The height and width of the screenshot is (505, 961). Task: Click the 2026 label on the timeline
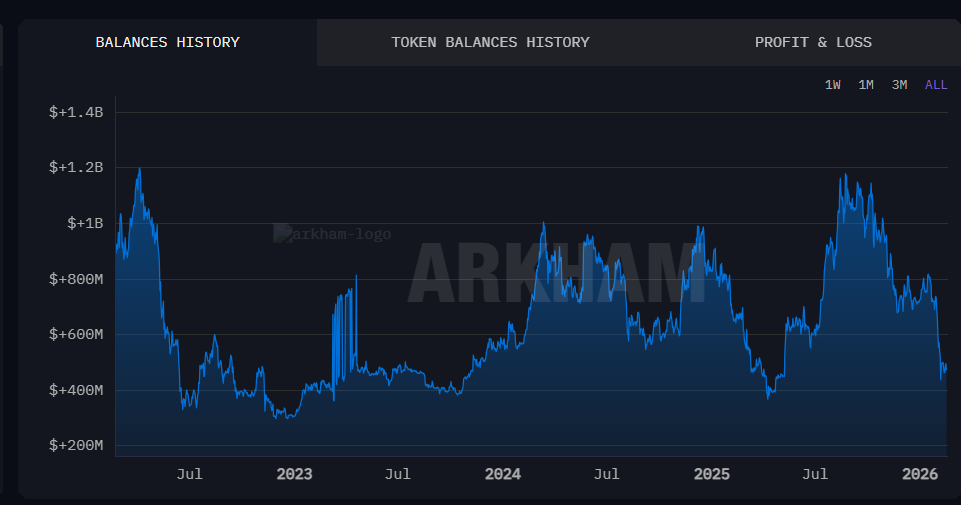click(x=919, y=474)
